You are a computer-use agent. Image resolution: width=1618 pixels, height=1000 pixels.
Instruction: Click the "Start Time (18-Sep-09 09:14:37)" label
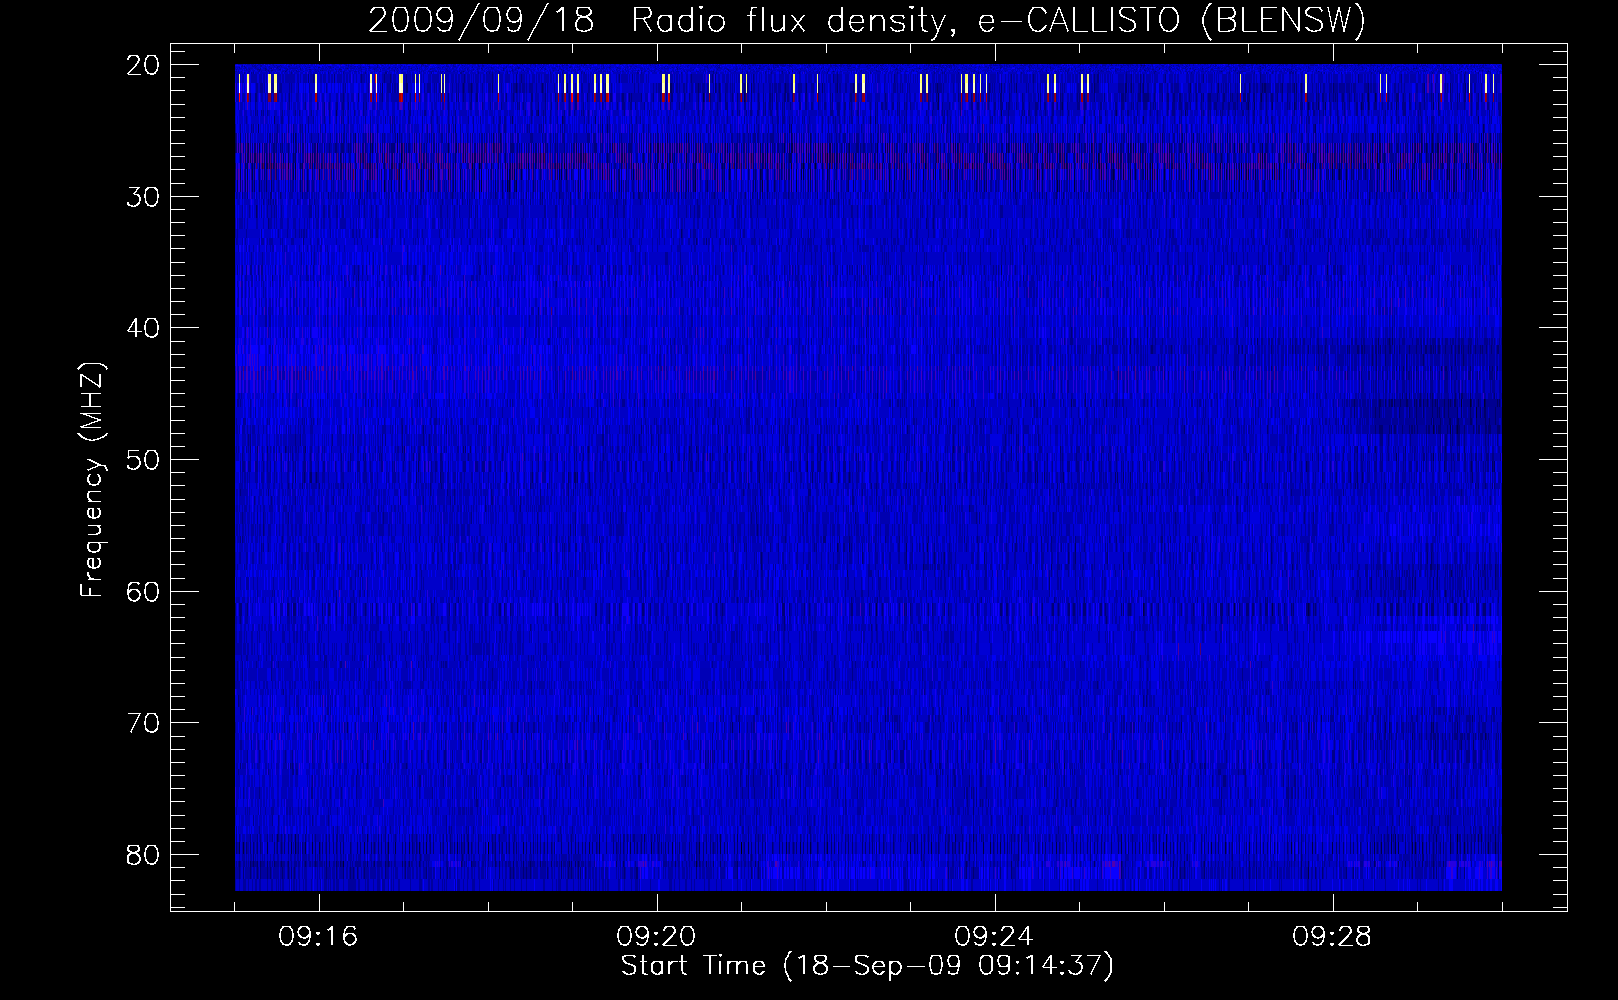[867, 966]
